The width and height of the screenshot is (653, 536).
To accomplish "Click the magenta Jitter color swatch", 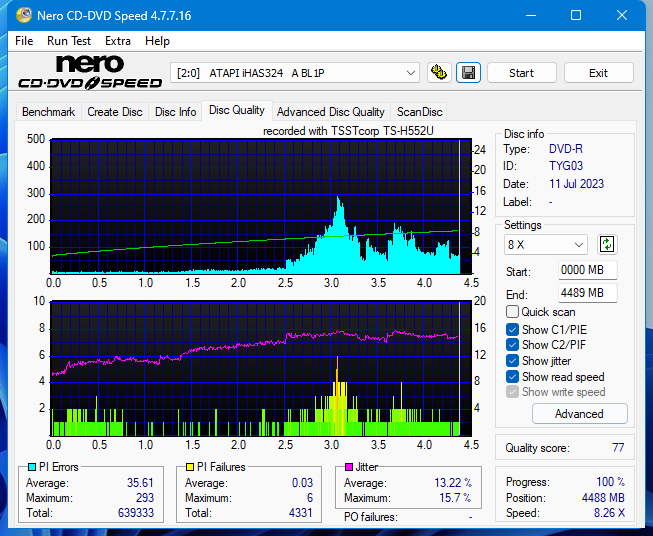I will [349, 467].
